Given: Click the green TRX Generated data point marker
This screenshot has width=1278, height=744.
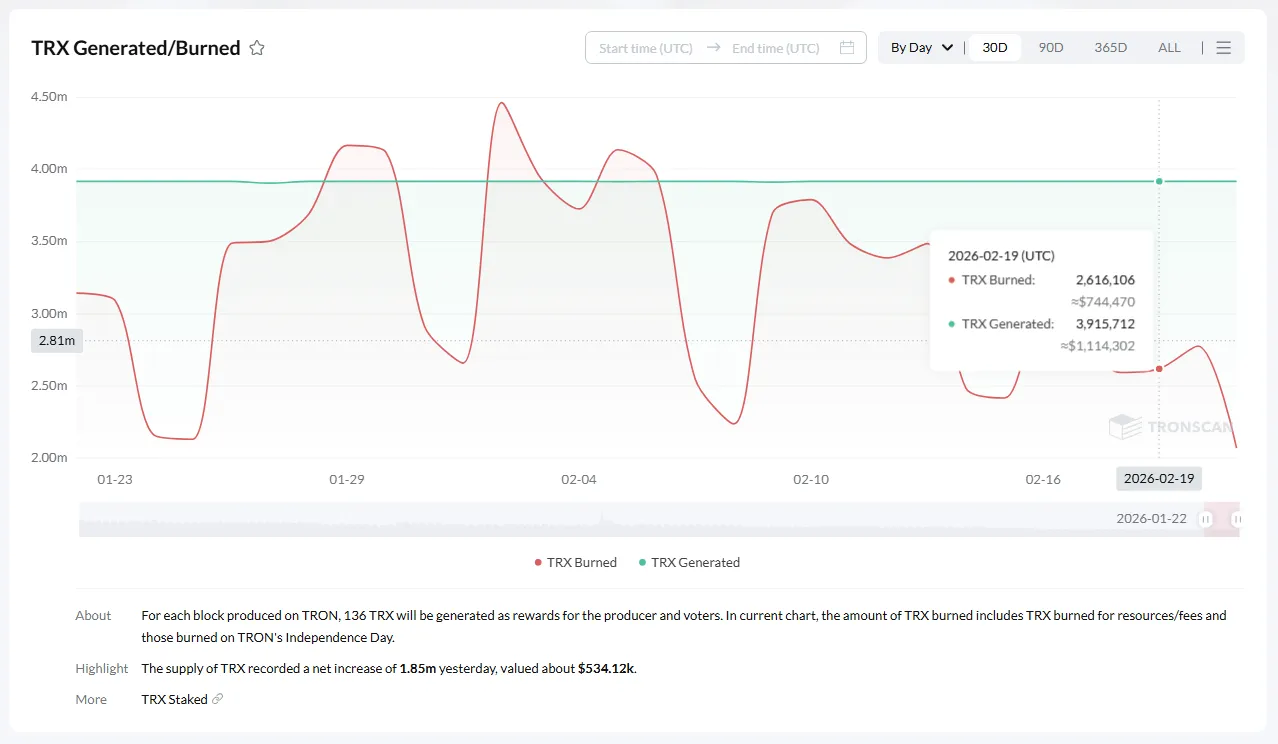Looking at the screenshot, I should tap(1159, 181).
